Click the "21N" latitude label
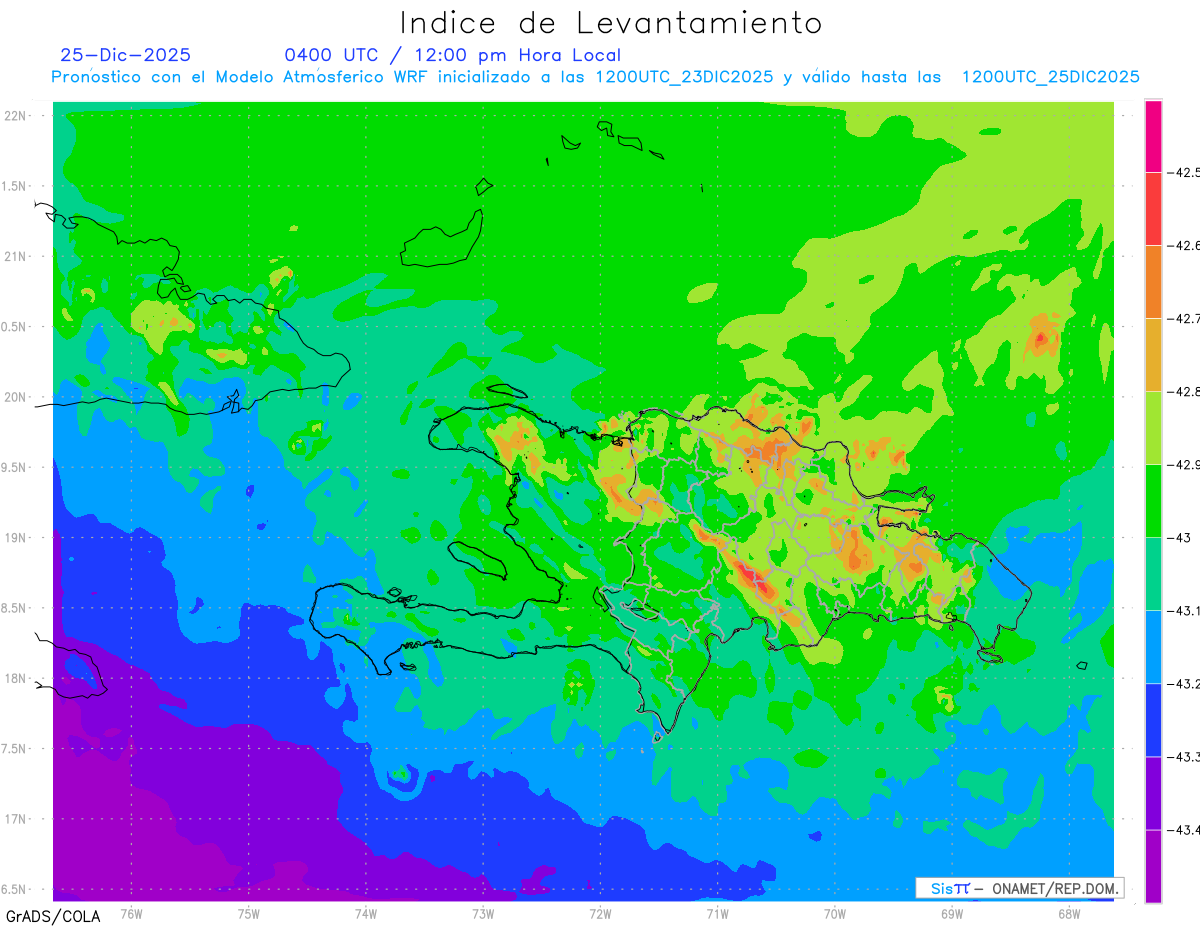Screen dimensions: 1200x927 [x=17, y=256]
